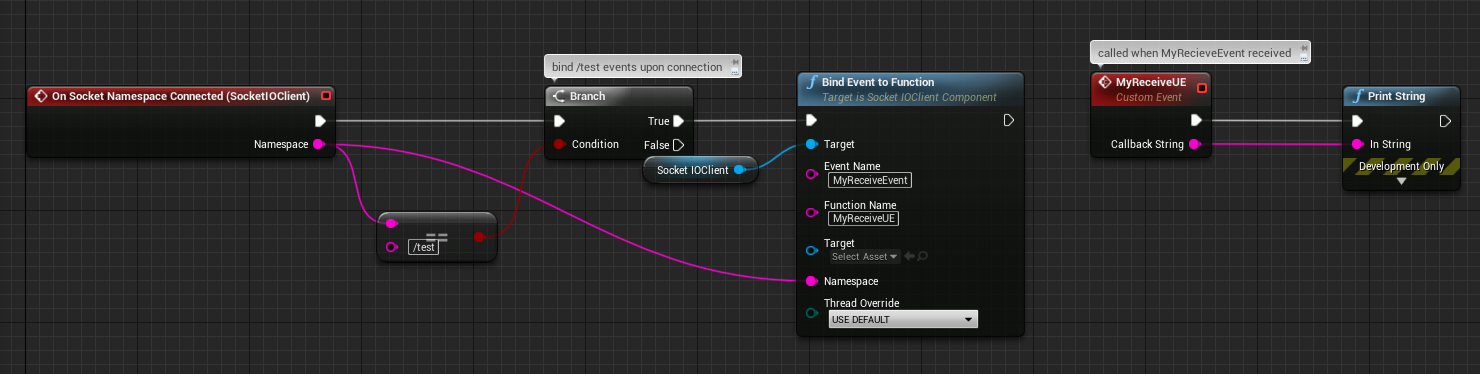The height and width of the screenshot is (374, 1480).
Task: Open the Thread Override USE DEFAULT dropdown
Action: click(x=903, y=319)
